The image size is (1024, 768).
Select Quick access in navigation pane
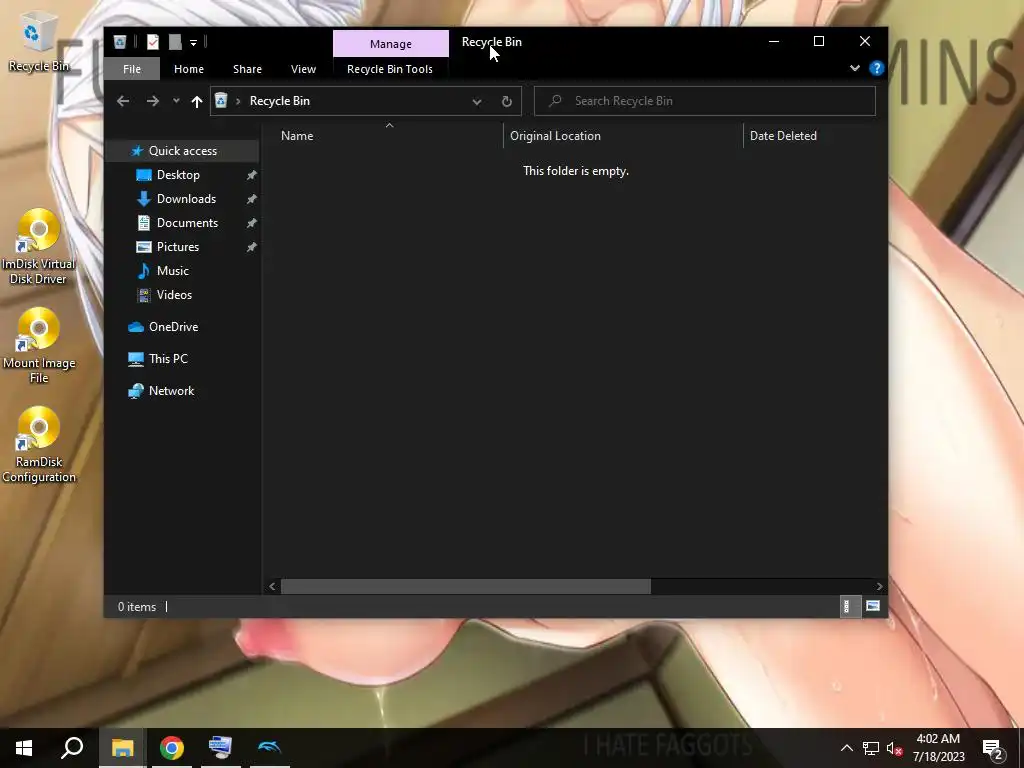coord(183,151)
